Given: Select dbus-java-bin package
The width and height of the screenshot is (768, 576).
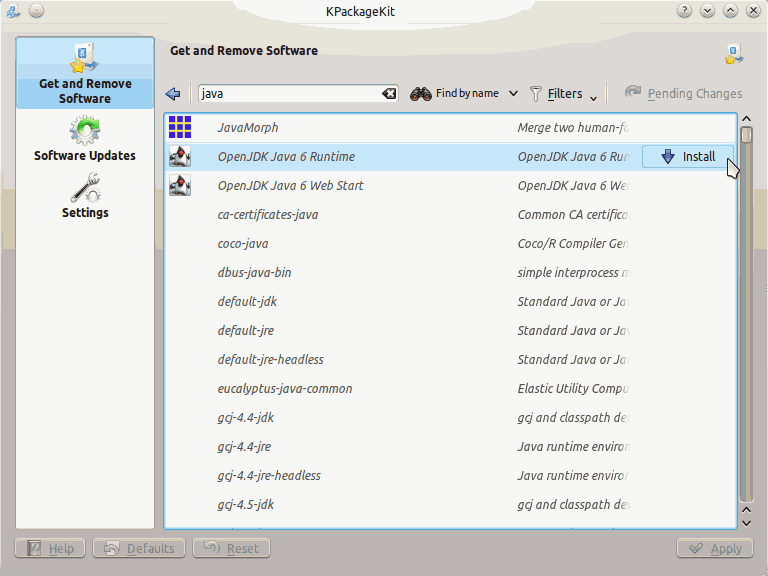Looking at the screenshot, I should [x=450, y=272].
